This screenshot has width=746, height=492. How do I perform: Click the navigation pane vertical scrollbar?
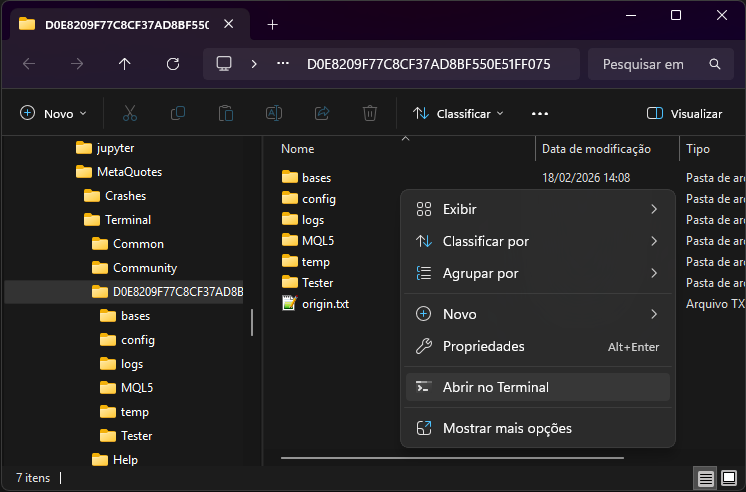(x=252, y=322)
